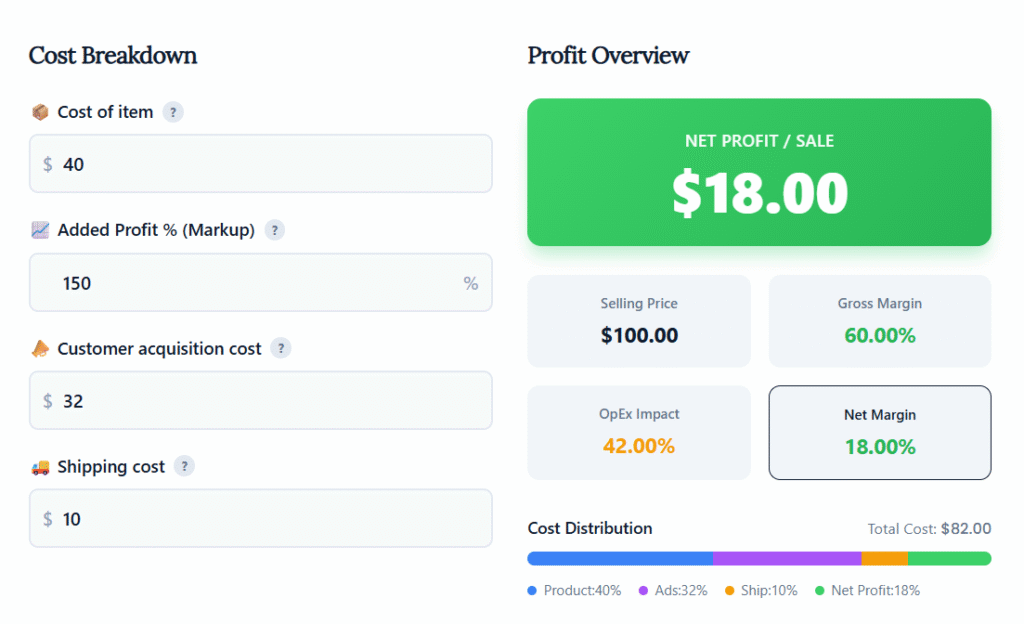
Task: Click the chart emoji beside Added Profit
Action: [x=40, y=230]
